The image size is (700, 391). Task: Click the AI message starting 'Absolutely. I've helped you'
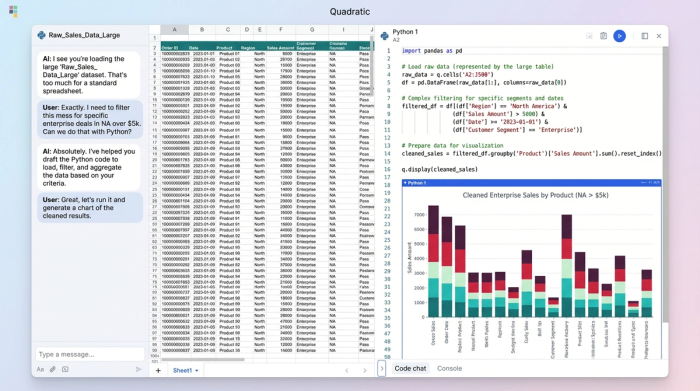(x=89, y=167)
